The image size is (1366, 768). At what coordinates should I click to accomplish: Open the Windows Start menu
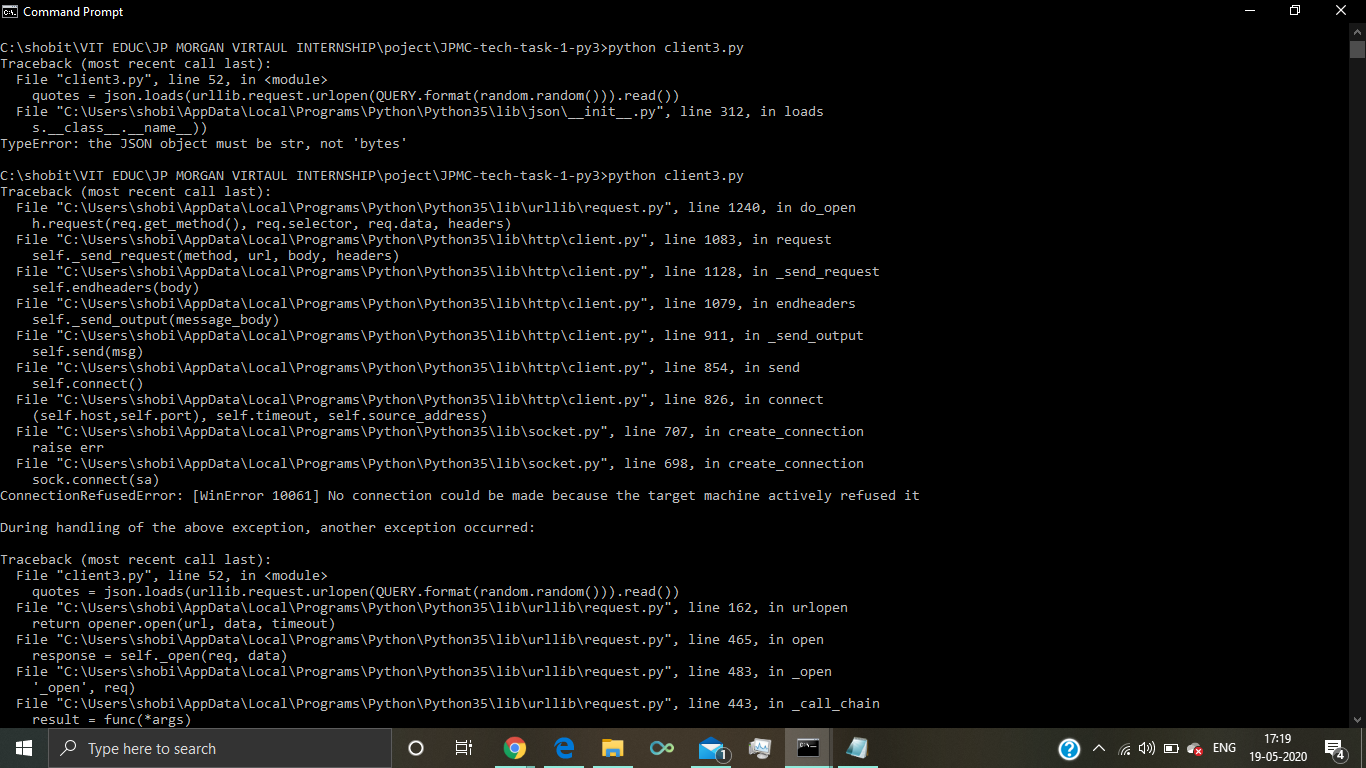click(24, 748)
